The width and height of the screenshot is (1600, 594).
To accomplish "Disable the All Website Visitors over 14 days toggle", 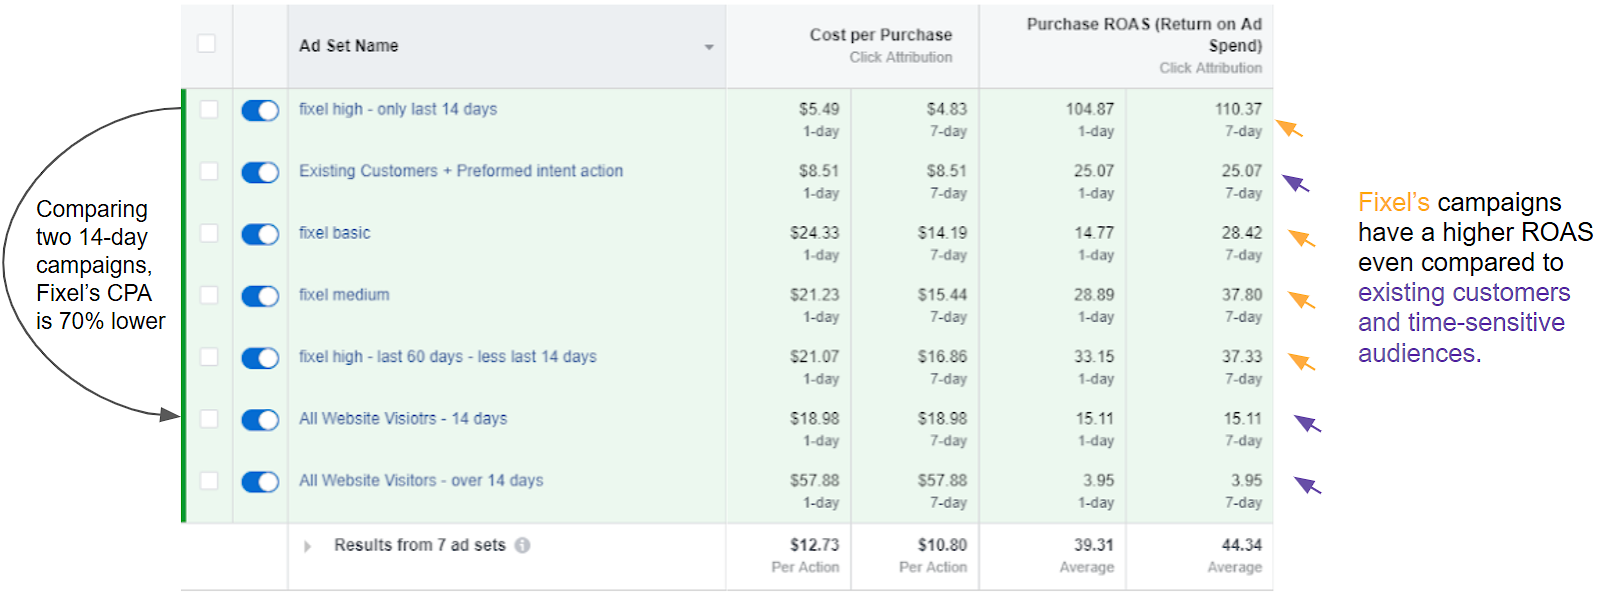I will click(260, 482).
